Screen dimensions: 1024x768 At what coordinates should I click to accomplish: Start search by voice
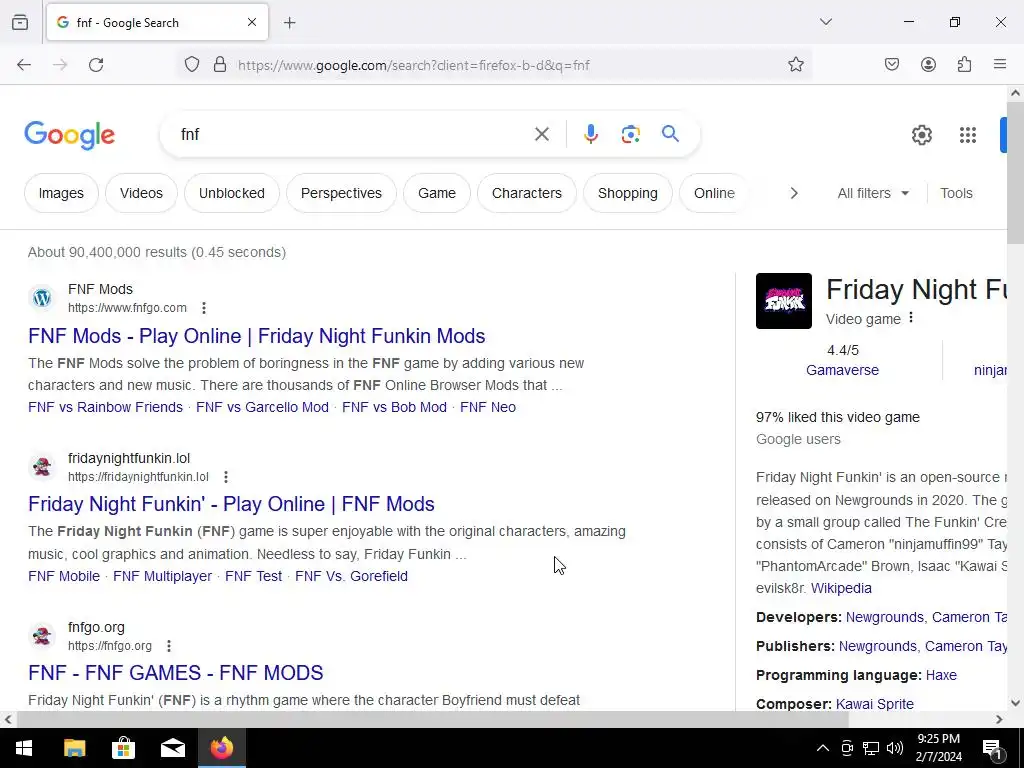pyautogui.click(x=590, y=135)
